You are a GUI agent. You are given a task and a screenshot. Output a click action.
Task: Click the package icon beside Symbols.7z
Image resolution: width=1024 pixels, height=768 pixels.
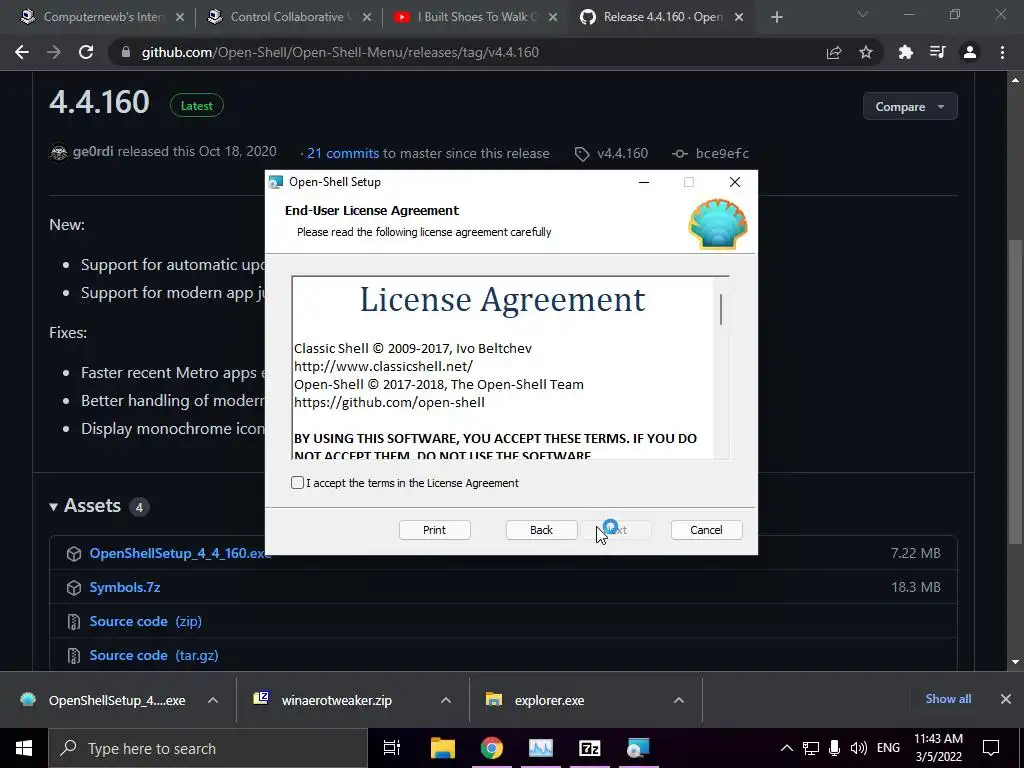[x=74, y=588]
